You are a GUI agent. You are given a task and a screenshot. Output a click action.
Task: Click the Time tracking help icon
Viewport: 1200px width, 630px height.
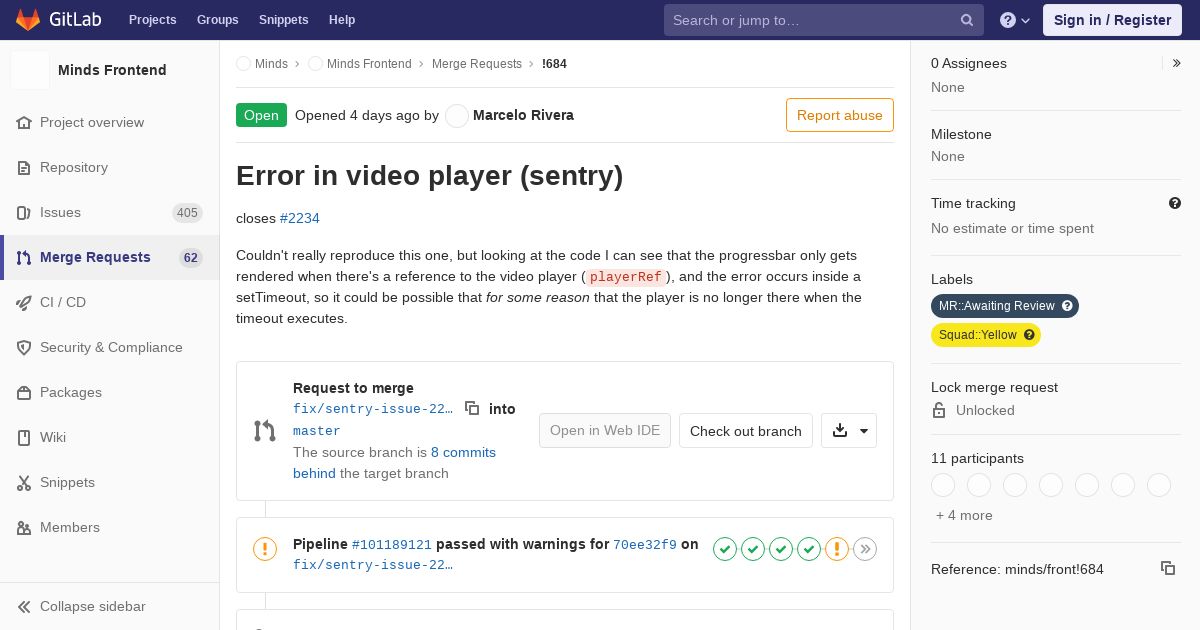pyautogui.click(x=1175, y=203)
